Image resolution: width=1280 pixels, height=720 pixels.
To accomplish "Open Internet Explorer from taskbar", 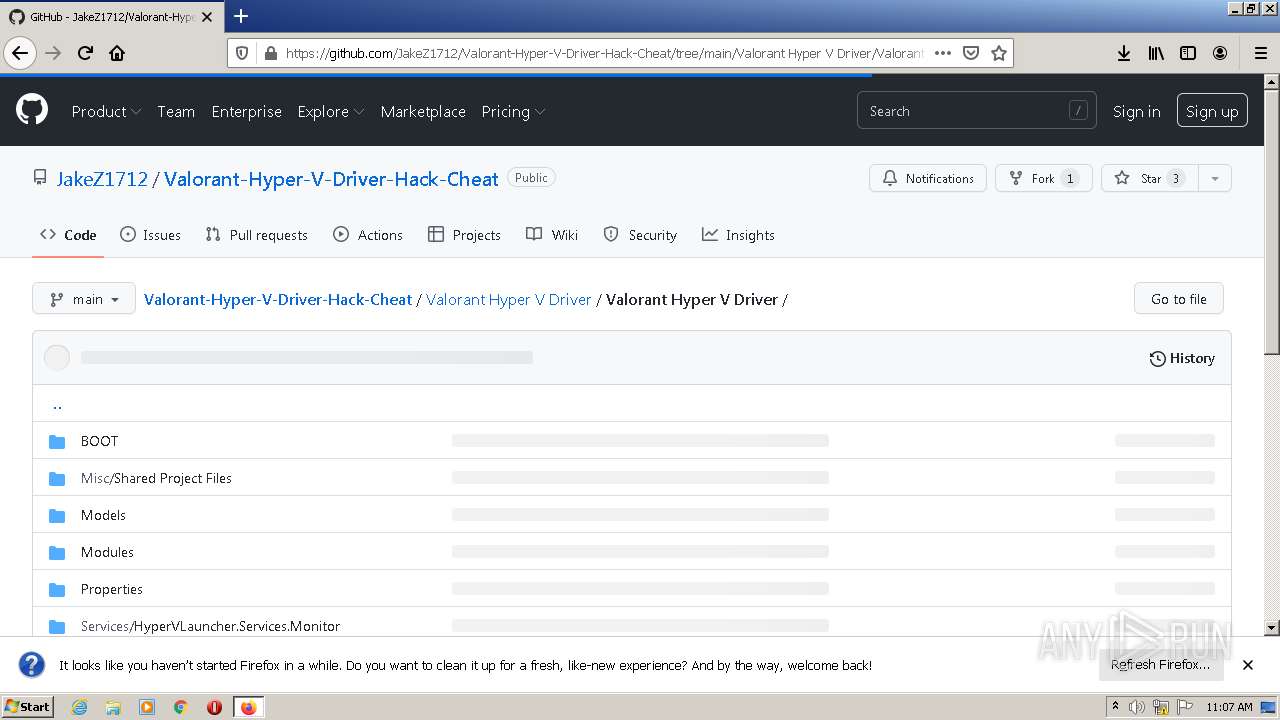I will (79, 707).
